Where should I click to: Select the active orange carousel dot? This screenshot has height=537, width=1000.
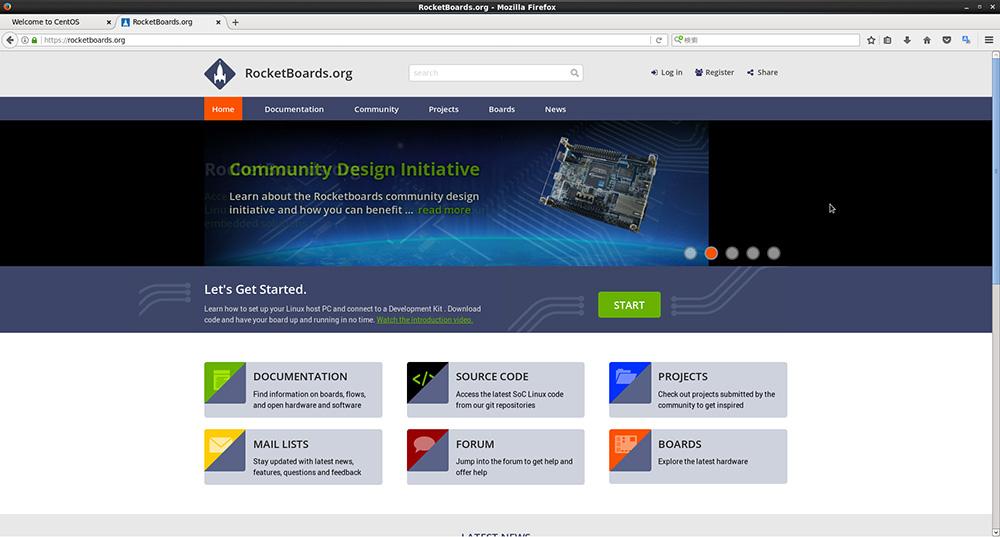711,253
